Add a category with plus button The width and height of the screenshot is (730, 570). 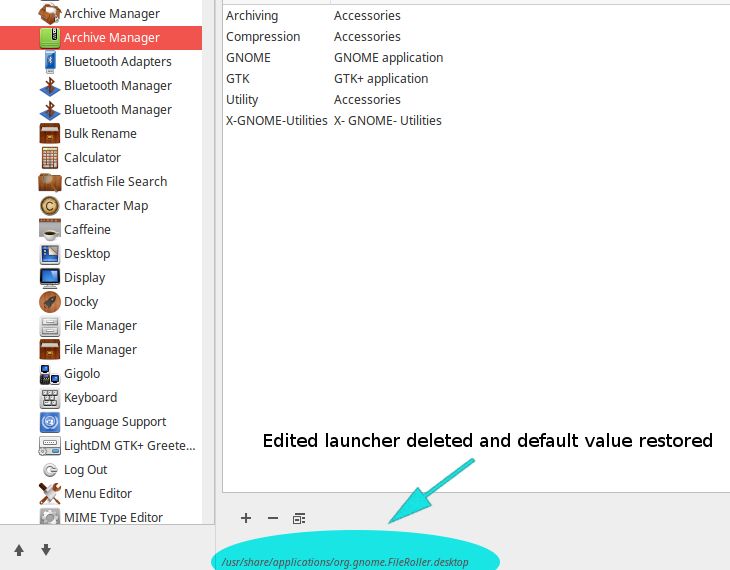[x=246, y=518]
